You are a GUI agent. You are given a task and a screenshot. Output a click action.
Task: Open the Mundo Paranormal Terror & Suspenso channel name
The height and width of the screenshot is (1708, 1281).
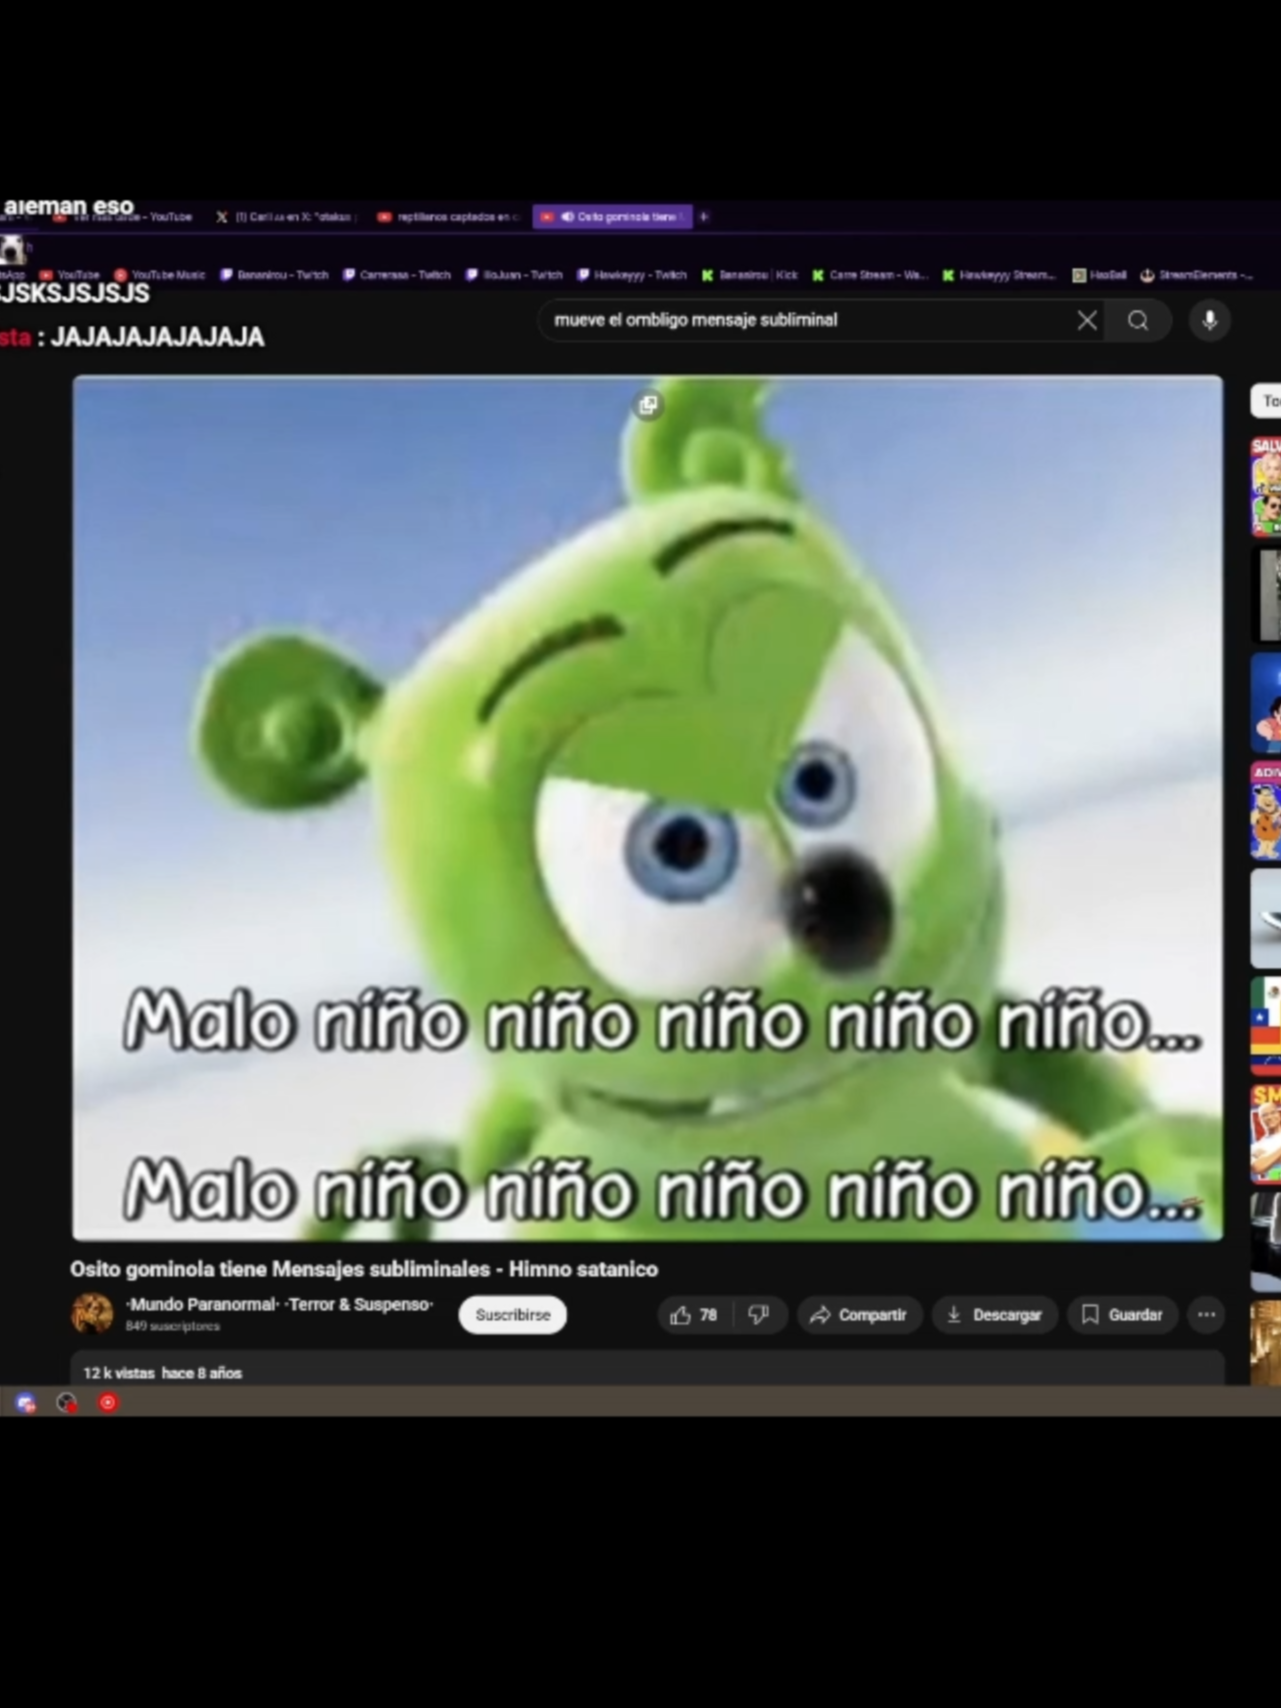[280, 1305]
